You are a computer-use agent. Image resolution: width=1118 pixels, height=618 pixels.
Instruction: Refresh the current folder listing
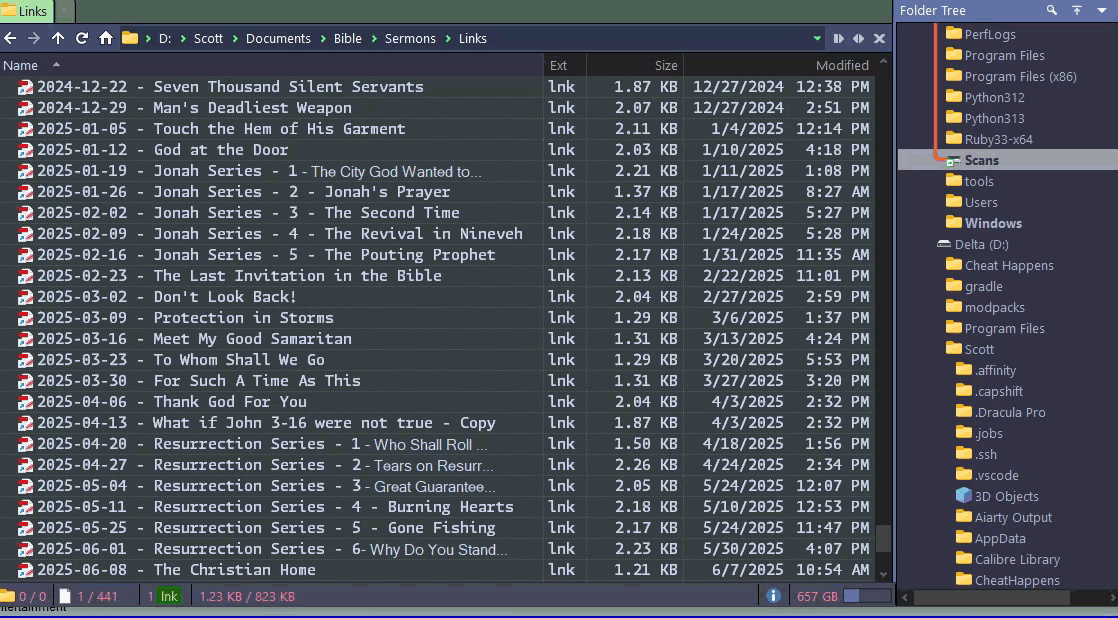coord(82,38)
